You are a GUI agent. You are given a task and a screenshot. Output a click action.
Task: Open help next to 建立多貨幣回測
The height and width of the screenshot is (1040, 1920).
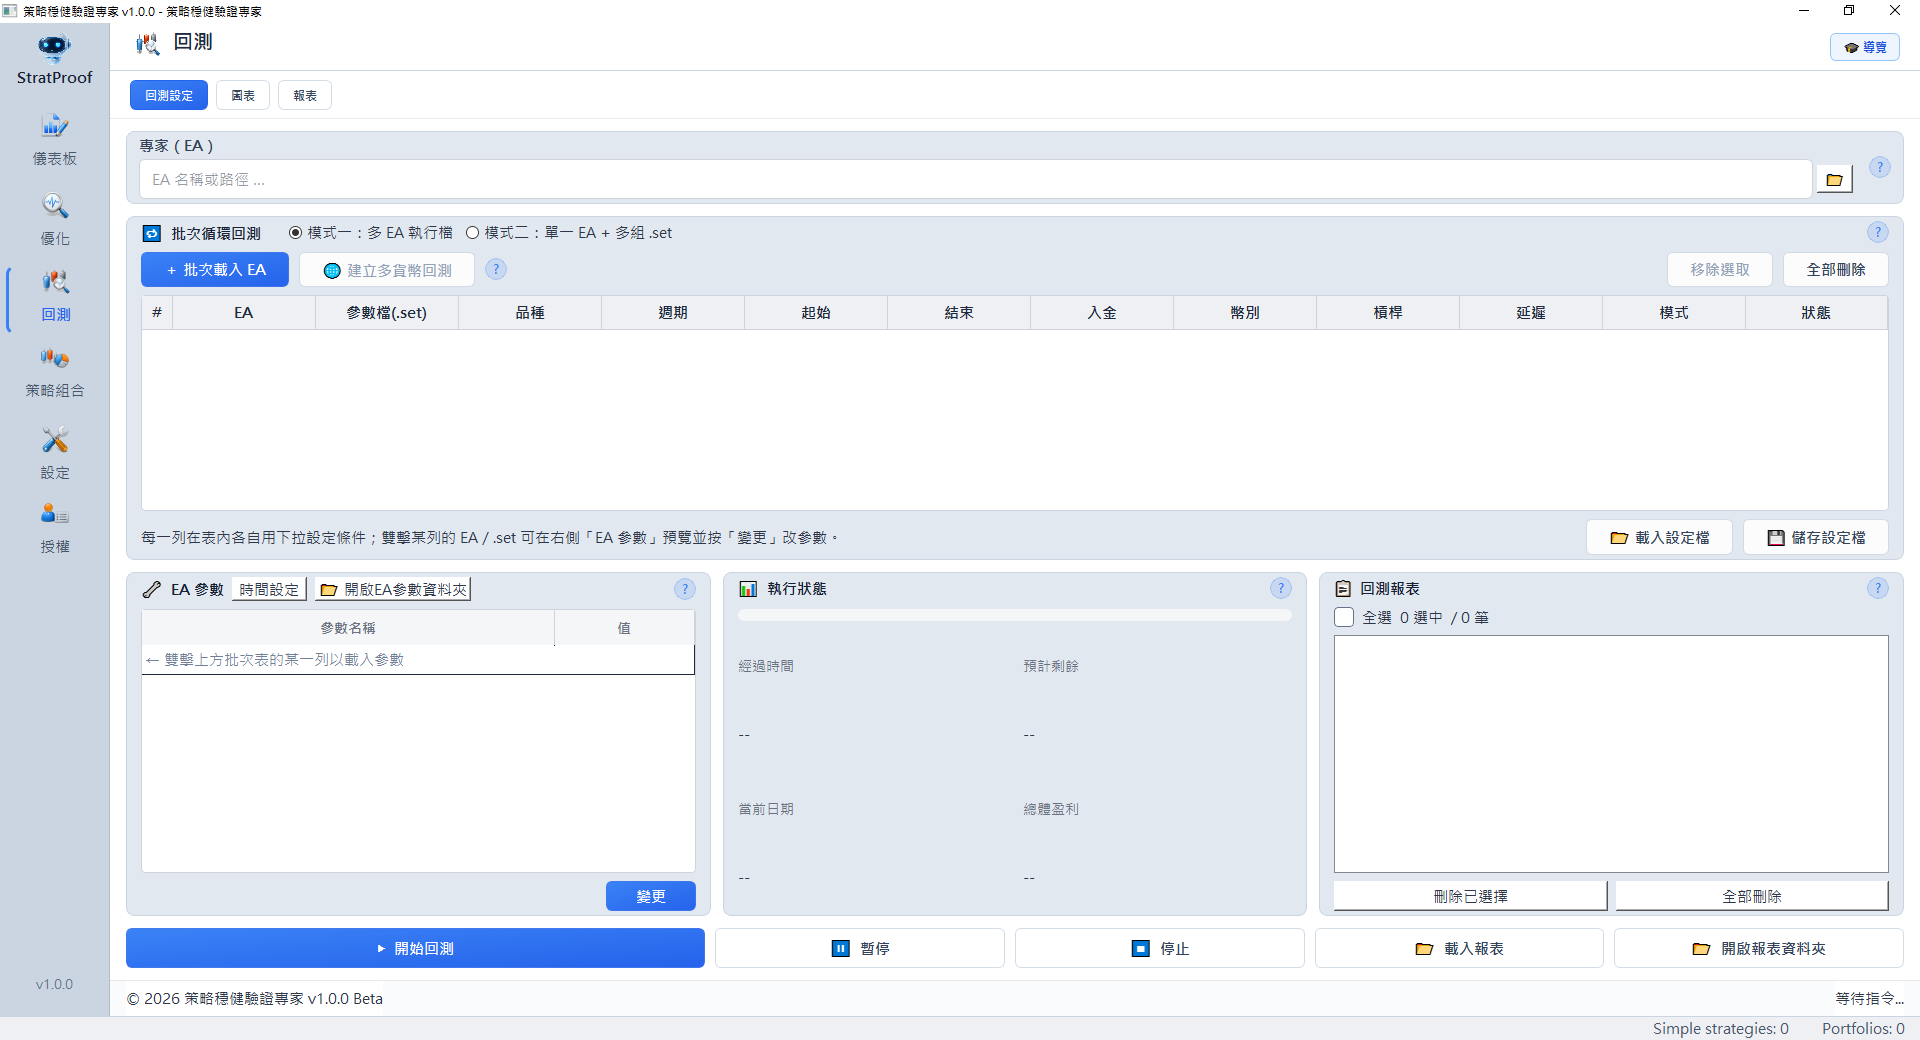[496, 269]
